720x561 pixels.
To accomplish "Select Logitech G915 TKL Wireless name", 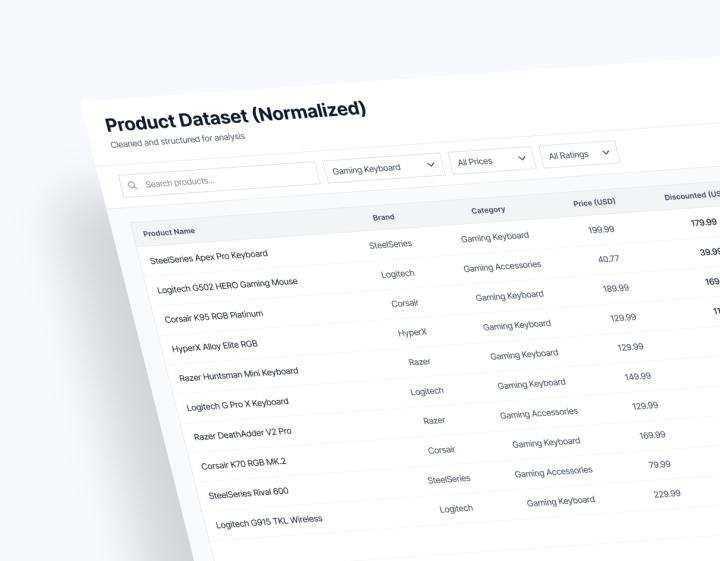I will tap(269, 522).
